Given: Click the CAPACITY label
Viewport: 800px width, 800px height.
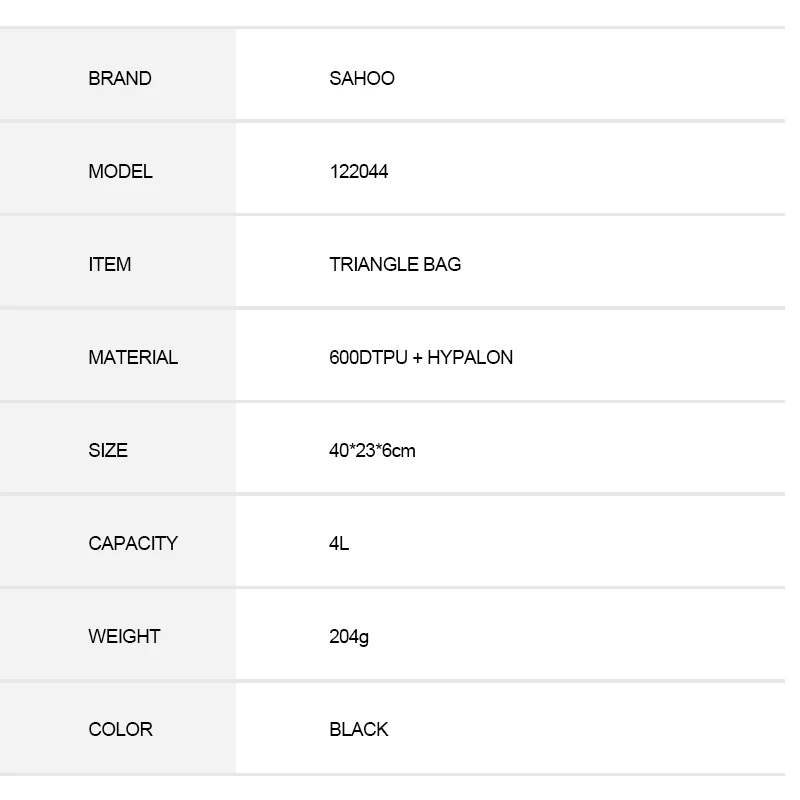Looking at the screenshot, I should tap(133, 544).
